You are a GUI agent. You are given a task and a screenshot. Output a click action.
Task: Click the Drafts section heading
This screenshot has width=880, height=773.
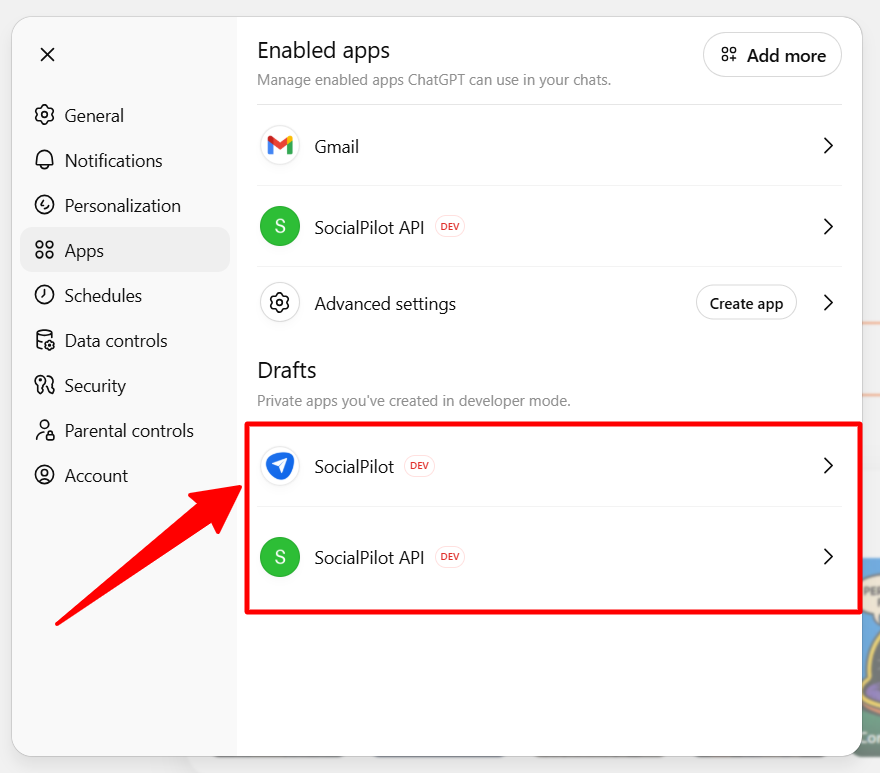click(287, 371)
